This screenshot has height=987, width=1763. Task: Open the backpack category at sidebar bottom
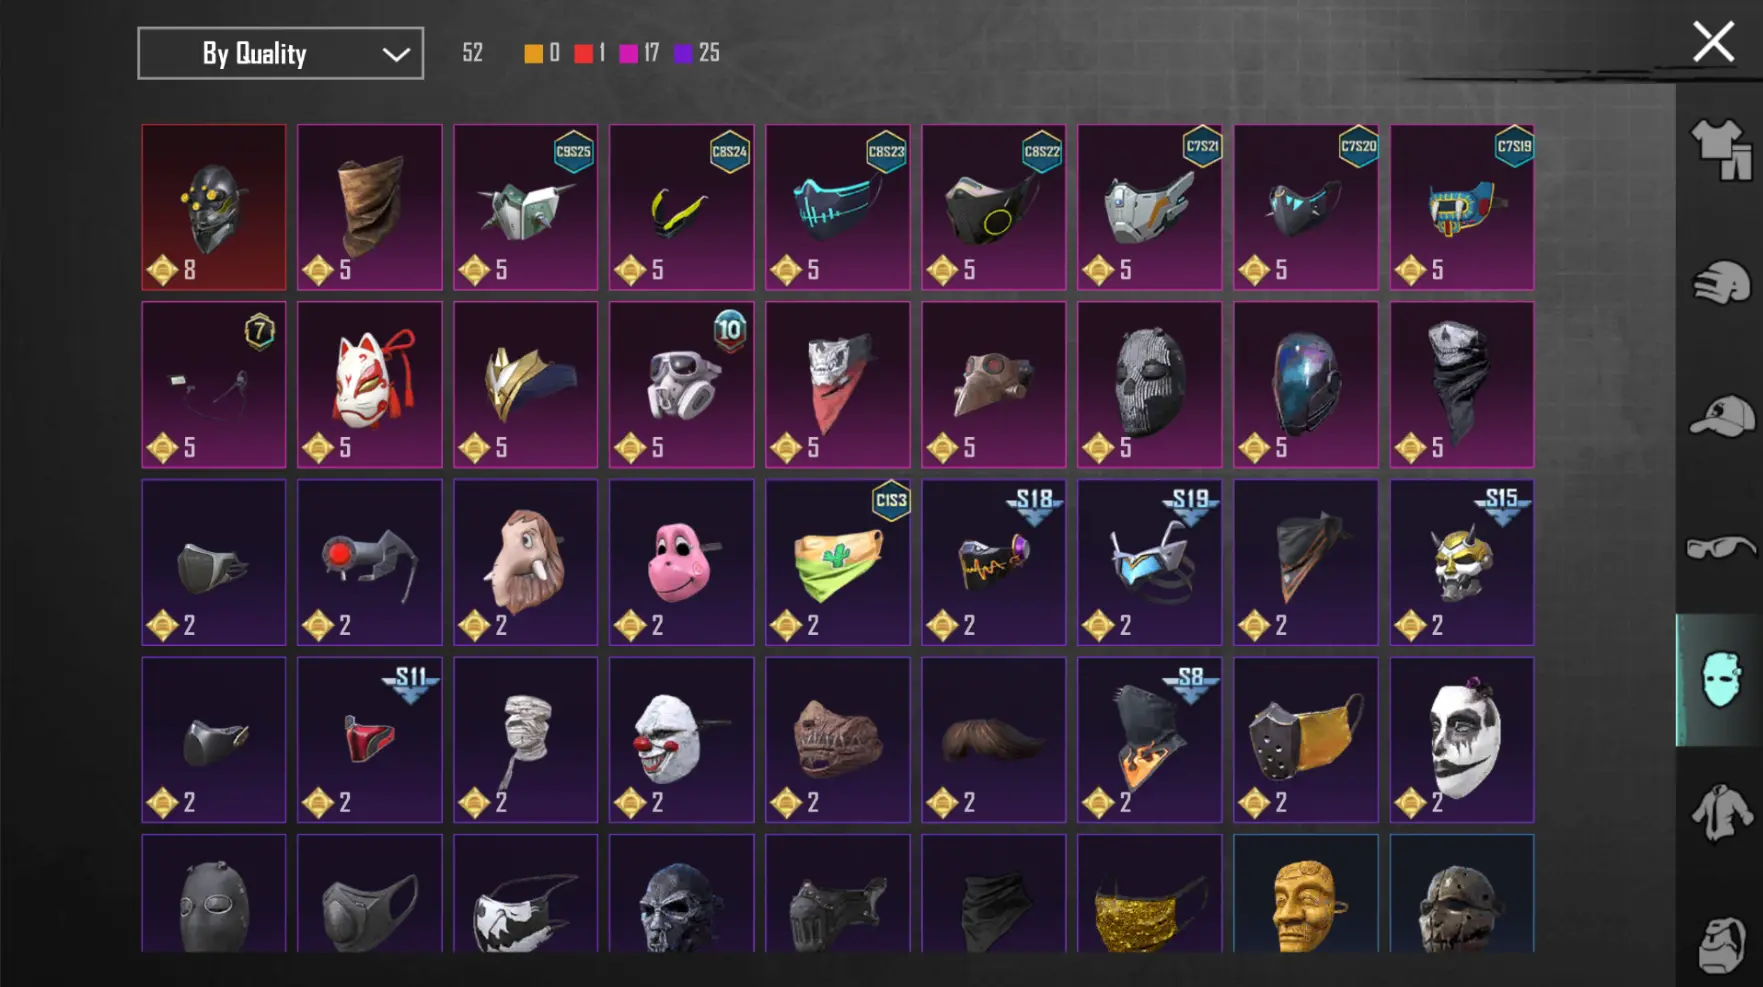[1721, 945]
